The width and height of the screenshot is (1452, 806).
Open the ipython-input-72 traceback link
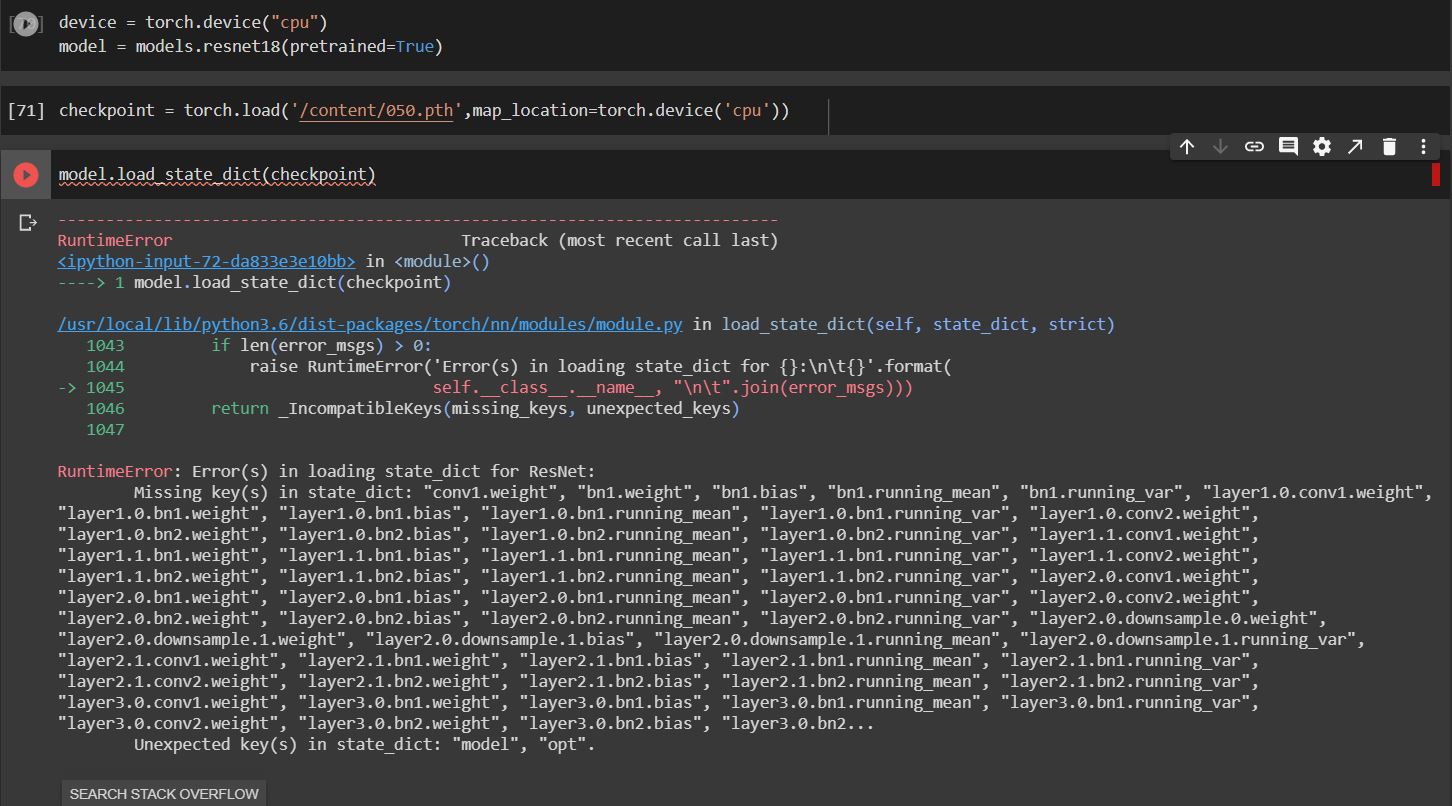(x=206, y=262)
